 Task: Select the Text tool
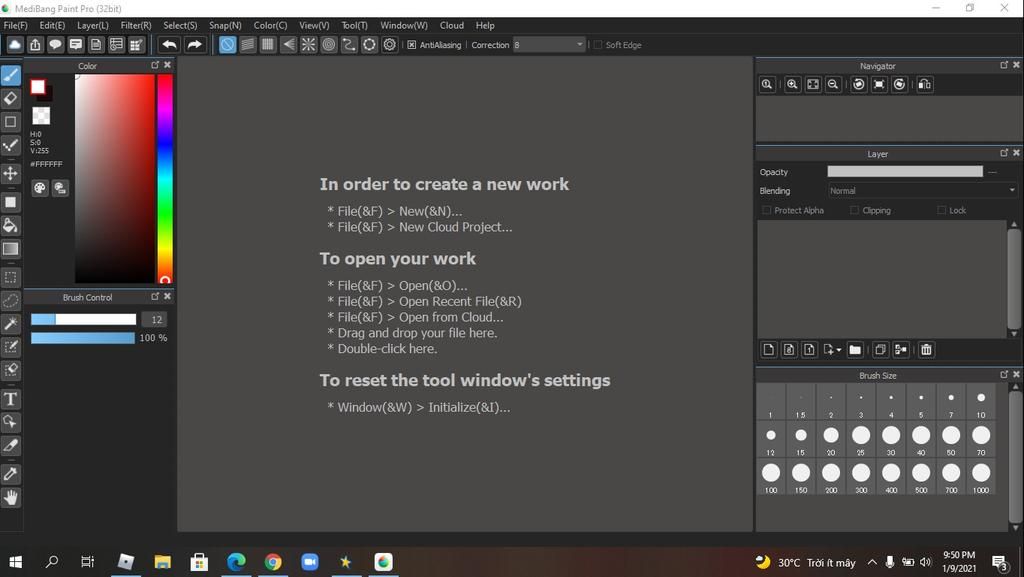click(x=10, y=399)
